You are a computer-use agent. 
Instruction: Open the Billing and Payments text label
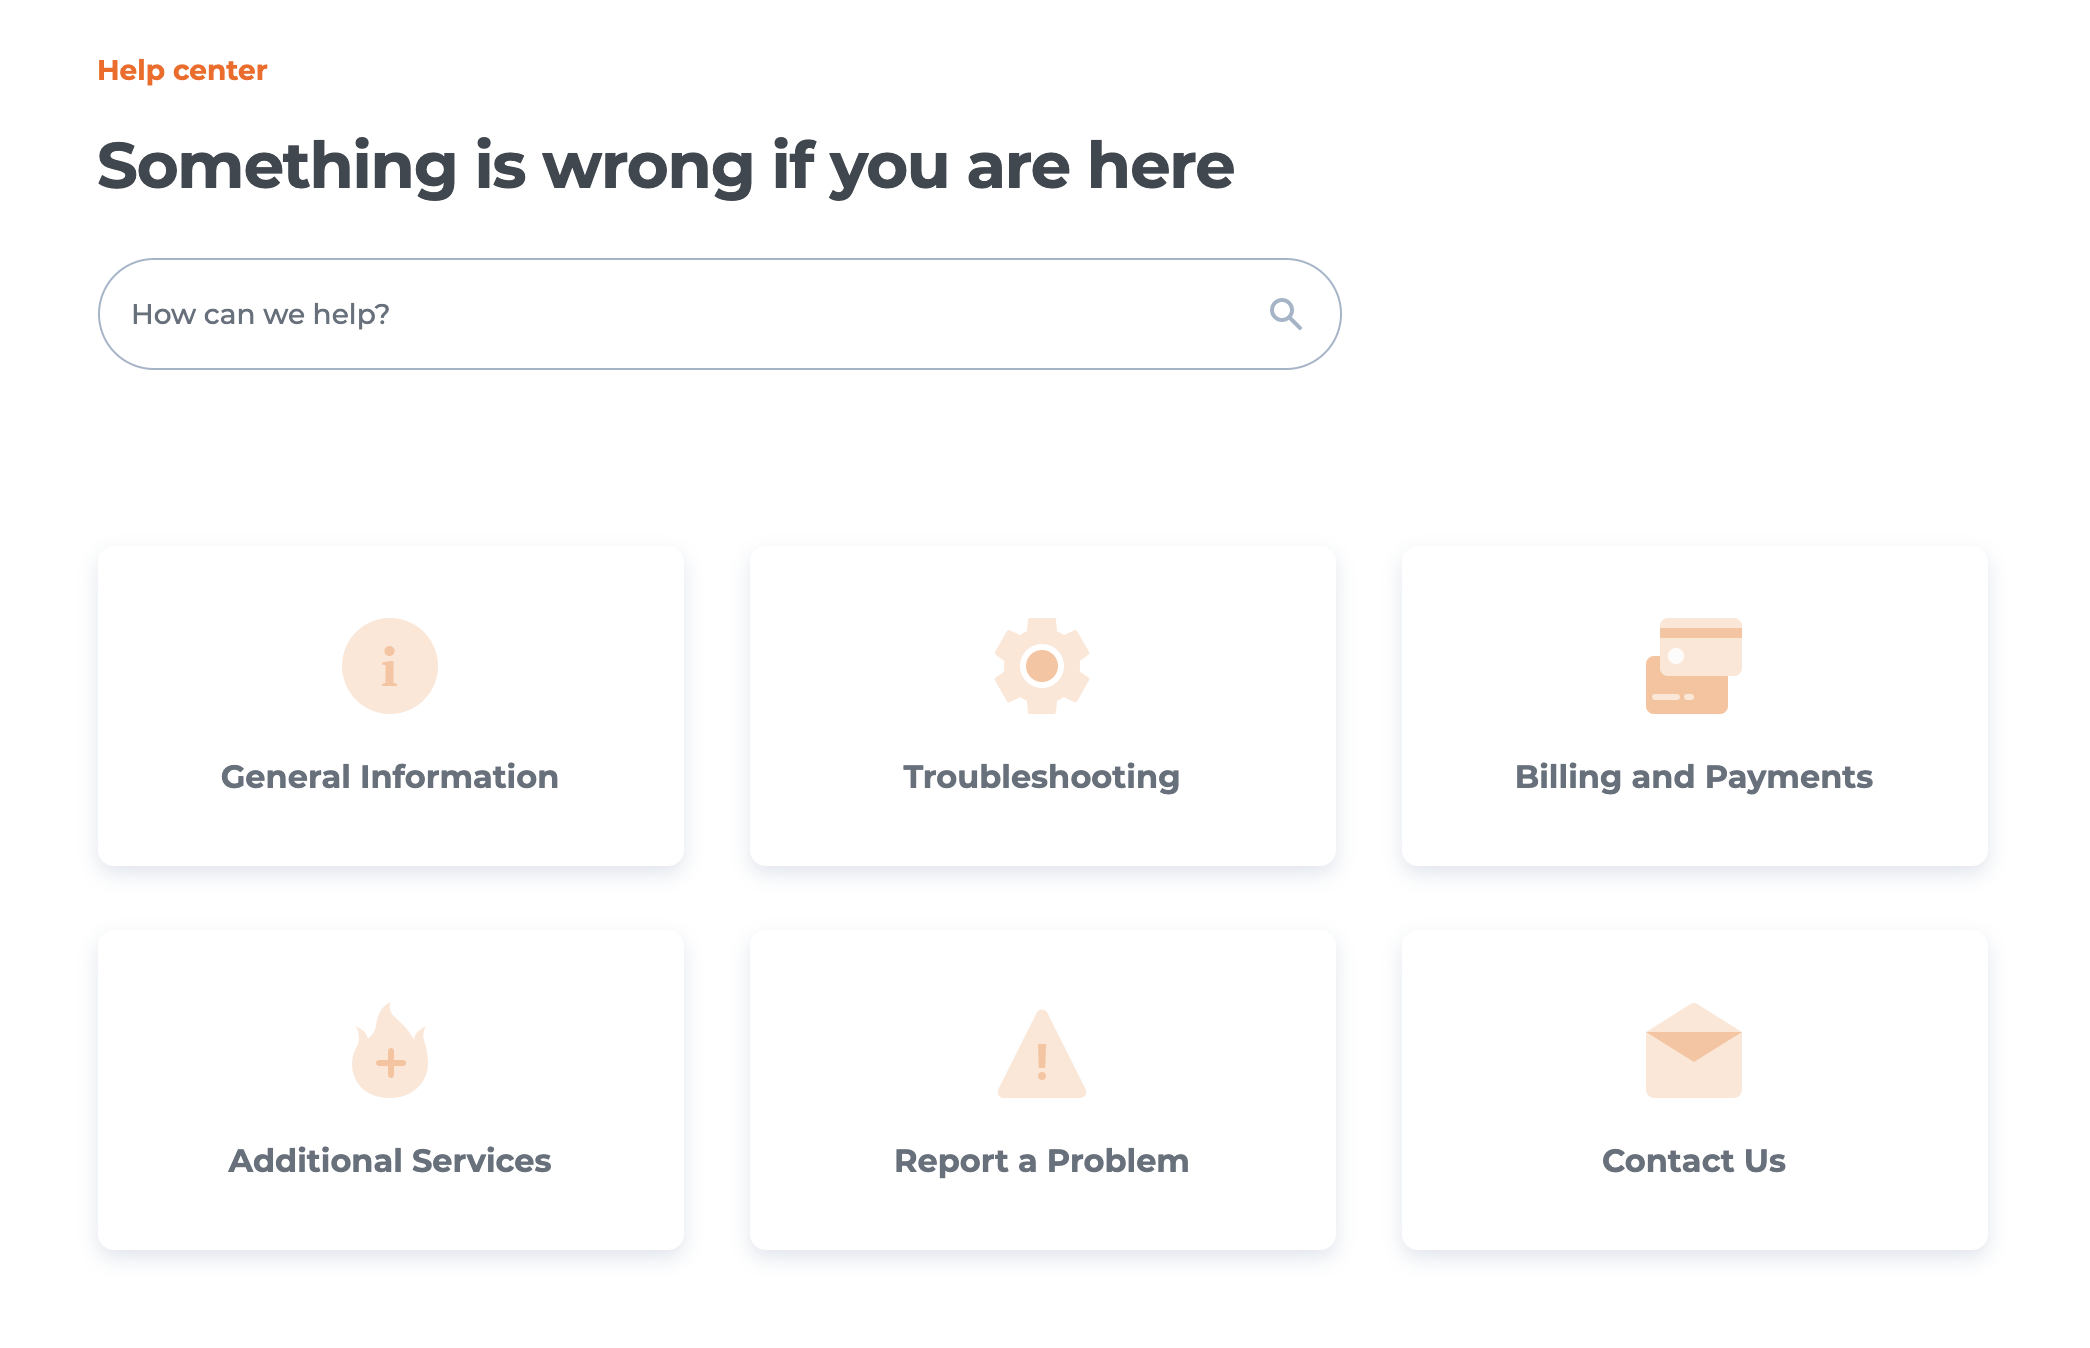pos(1694,777)
